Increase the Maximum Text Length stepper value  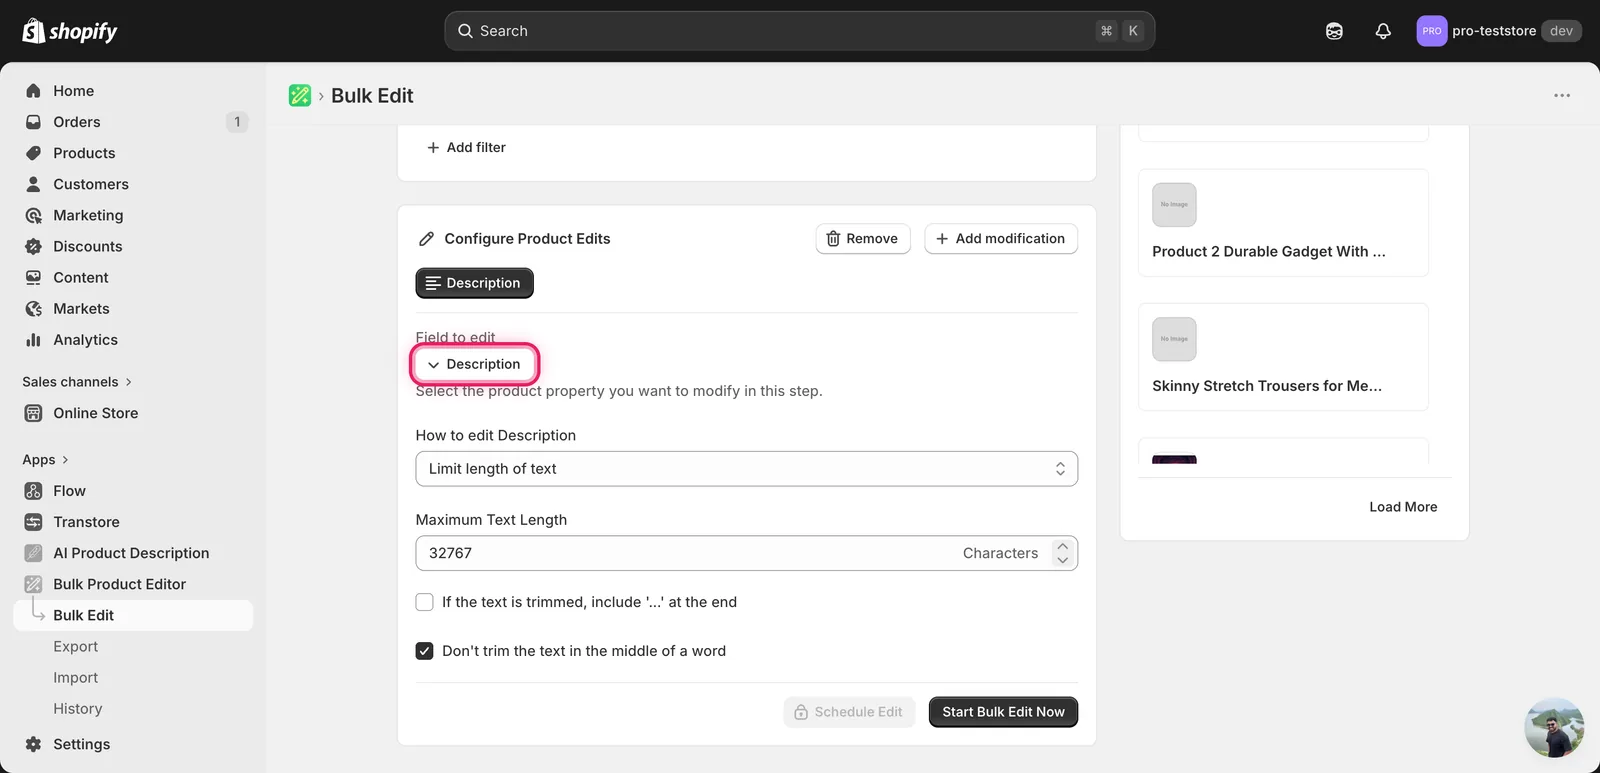pyautogui.click(x=1062, y=546)
